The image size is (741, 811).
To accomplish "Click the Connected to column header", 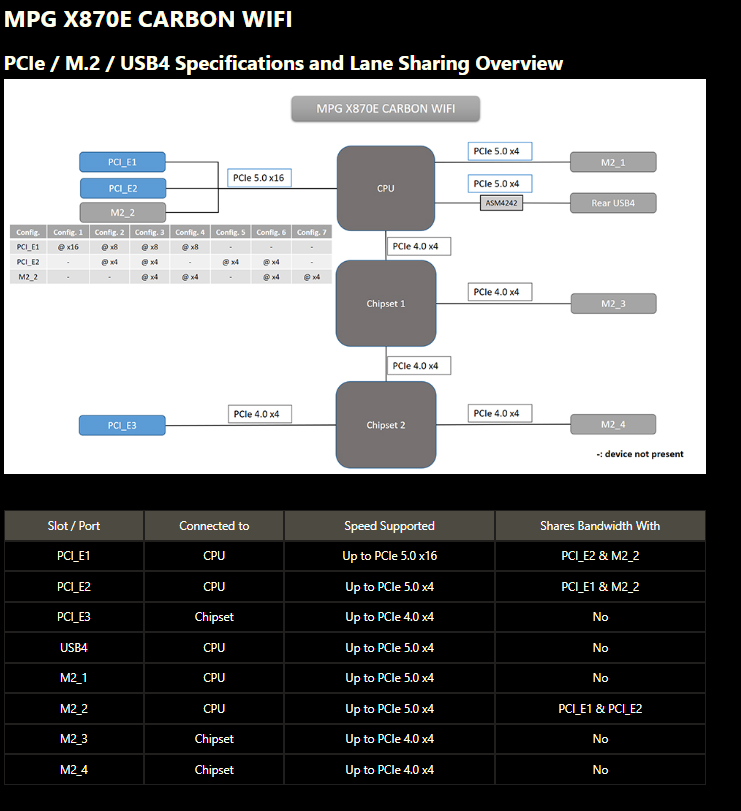I will 214,526.
